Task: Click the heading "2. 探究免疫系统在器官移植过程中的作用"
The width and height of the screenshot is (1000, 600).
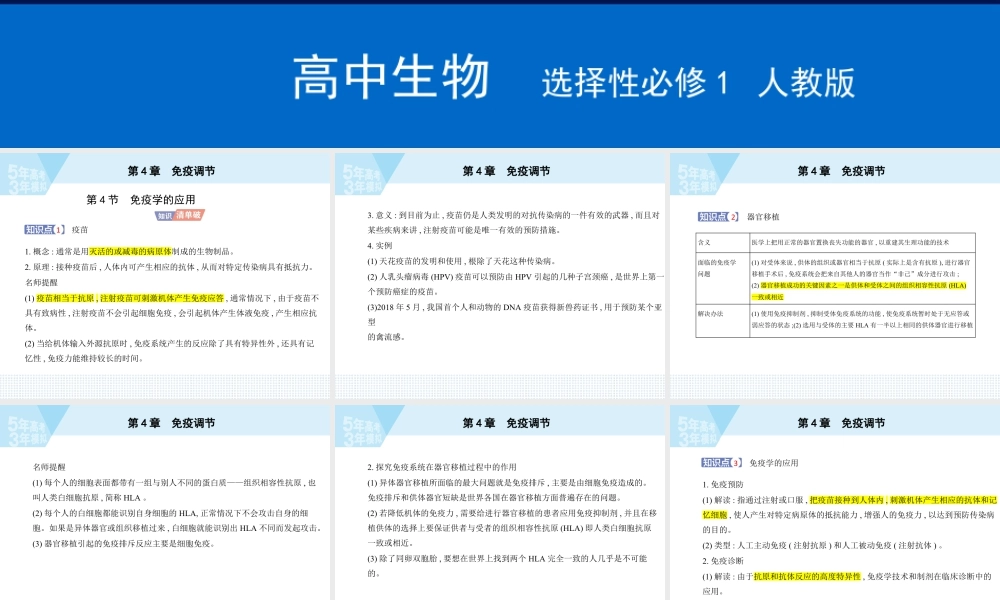Action: pyautogui.click(x=442, y=467)
